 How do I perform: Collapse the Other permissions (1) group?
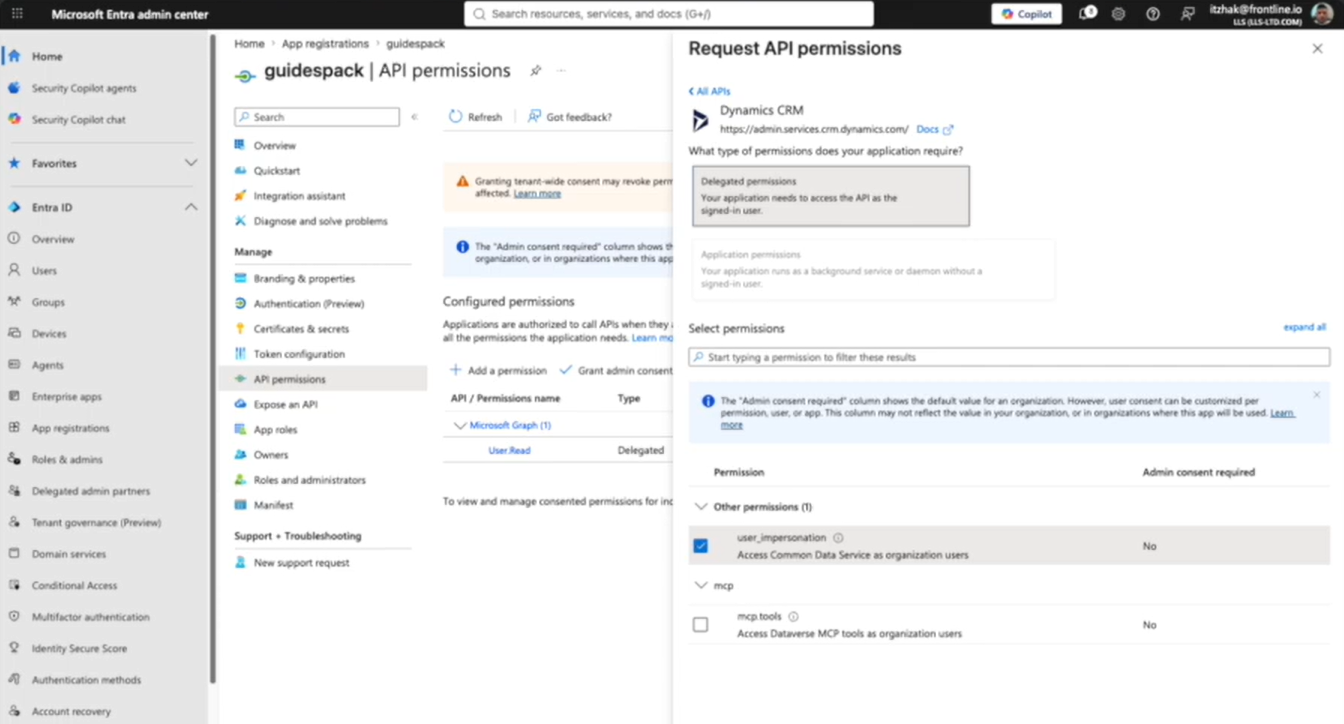(x=700, y=507)
